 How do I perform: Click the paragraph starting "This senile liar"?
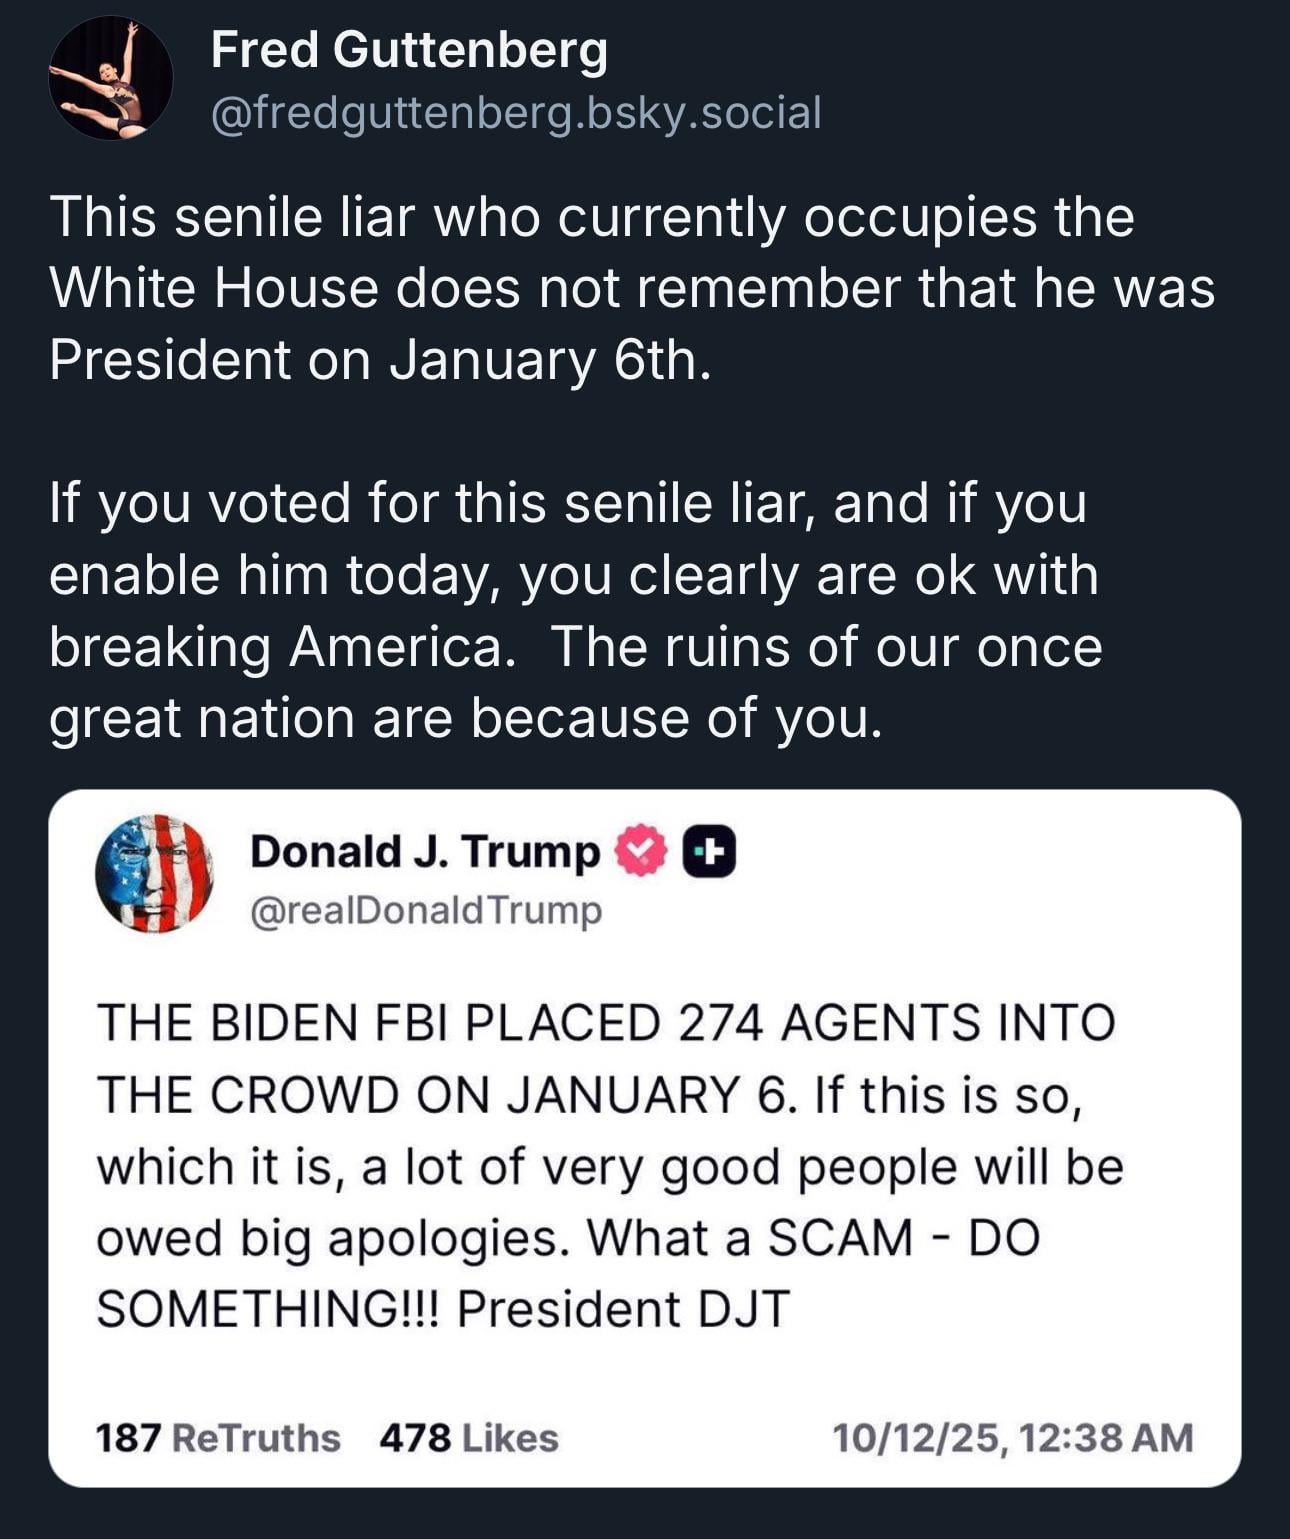tap(632, 288)
